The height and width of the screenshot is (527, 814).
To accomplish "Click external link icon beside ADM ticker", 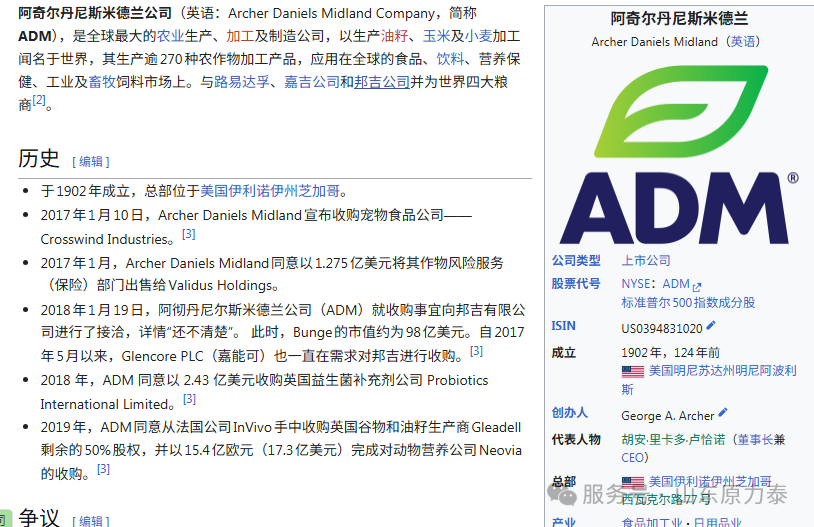I will click(x=697, y=286).
